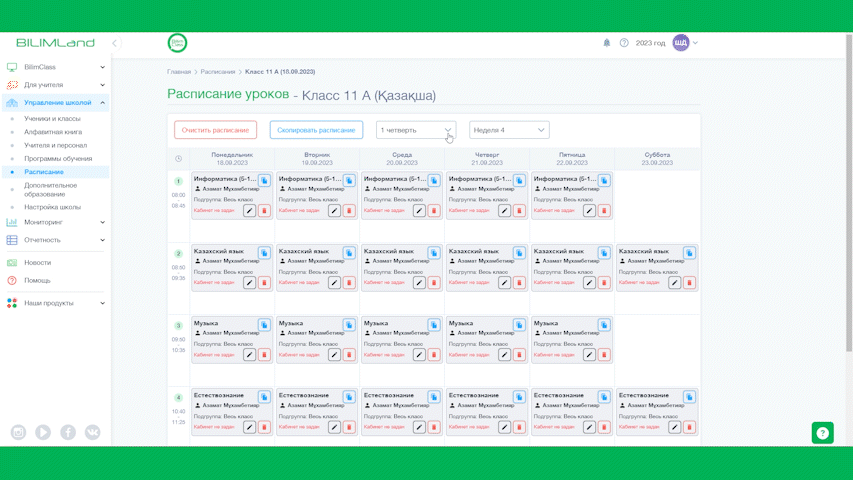Click the BilimClass round logo
The image size is (853, 480).
coord(177,43)
